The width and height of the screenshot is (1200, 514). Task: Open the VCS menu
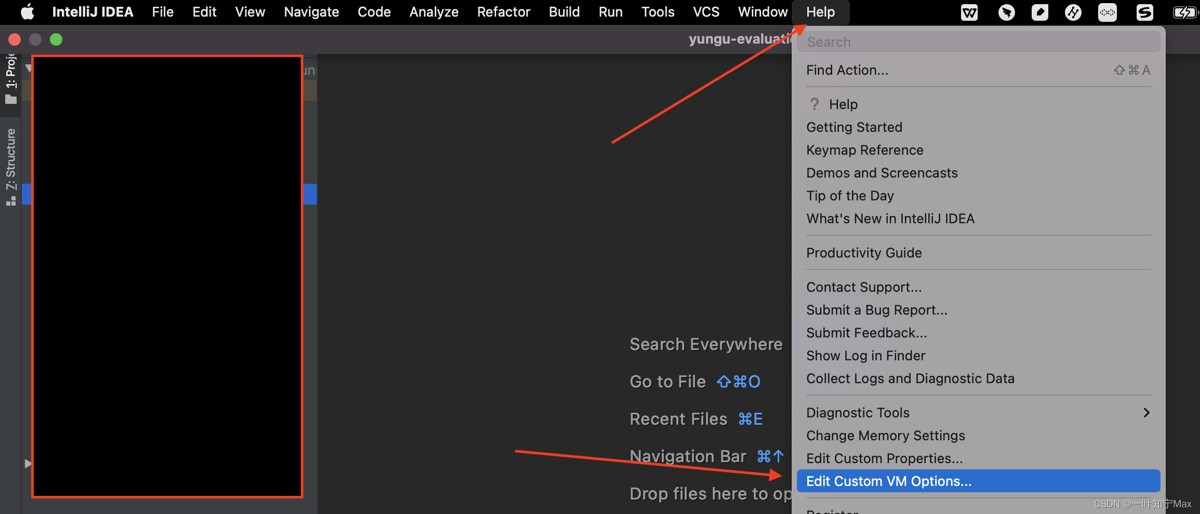click(x=706, y=12)
